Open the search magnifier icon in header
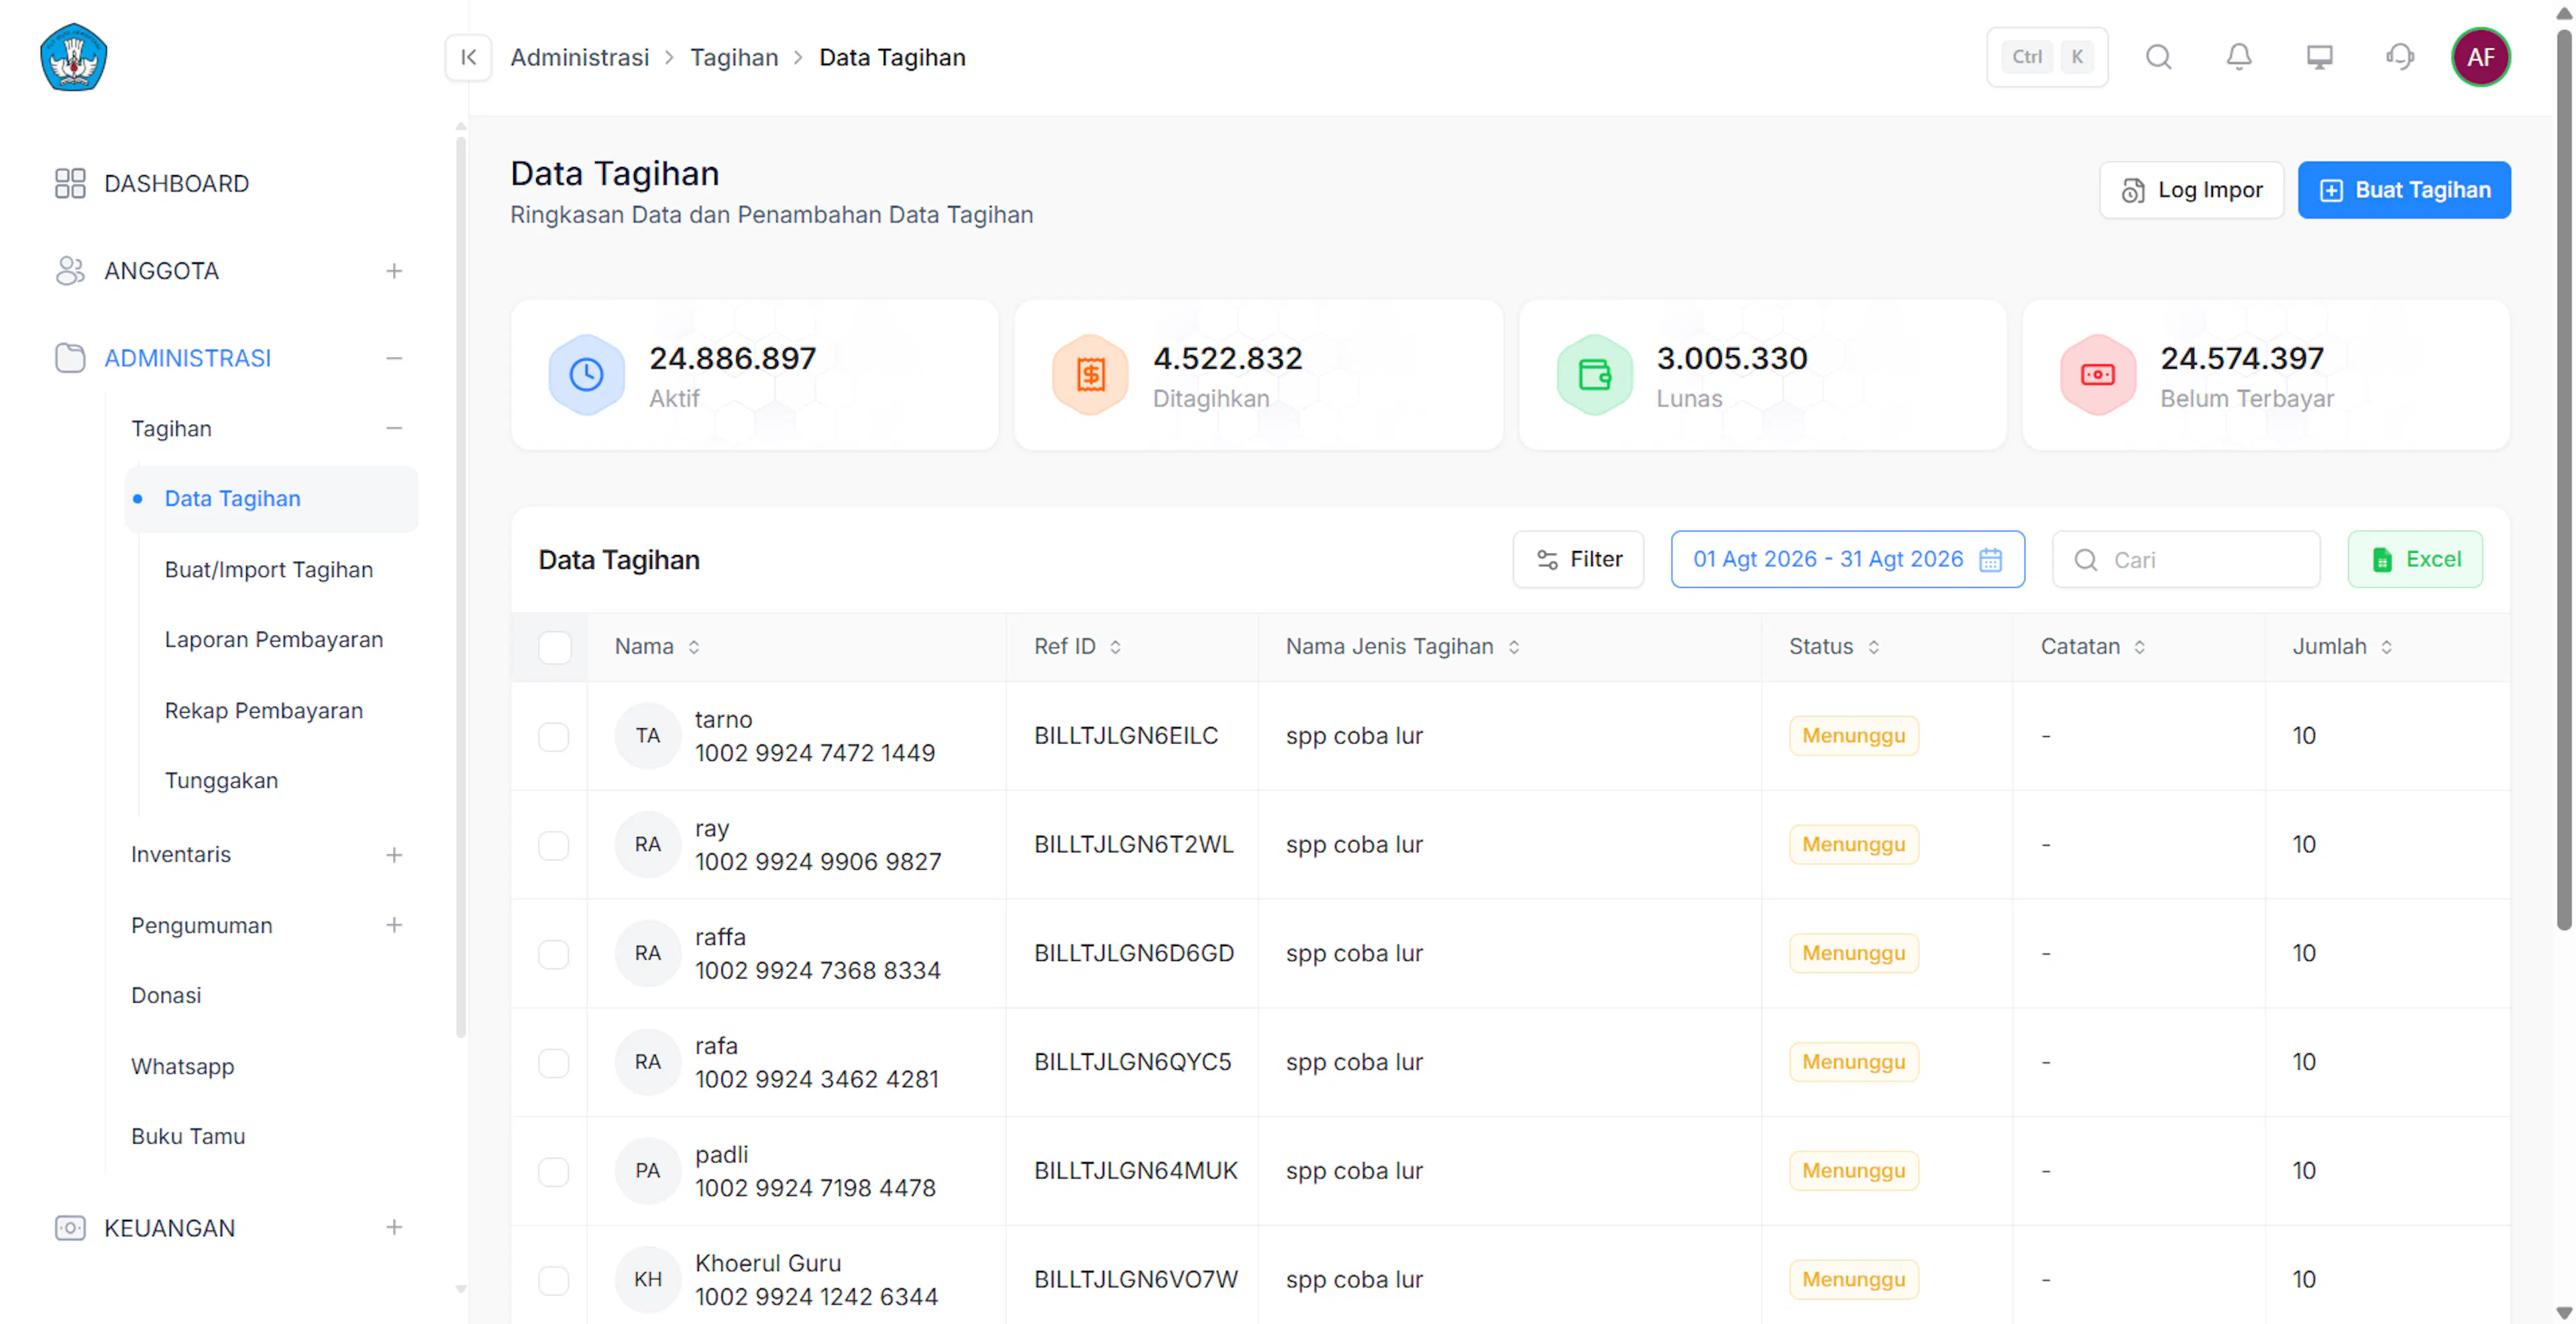Viewport: 2576px width, 1324px height. pos(2159,57)
